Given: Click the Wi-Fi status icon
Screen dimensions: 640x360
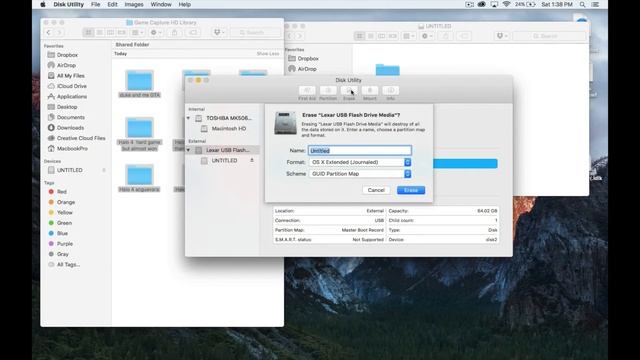Looking at the screenshot, I should coord(507,4).
